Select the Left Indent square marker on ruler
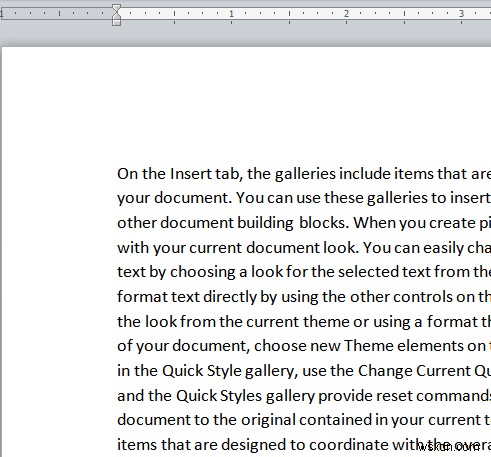This screenshot has width=491, height=457. 116,22
